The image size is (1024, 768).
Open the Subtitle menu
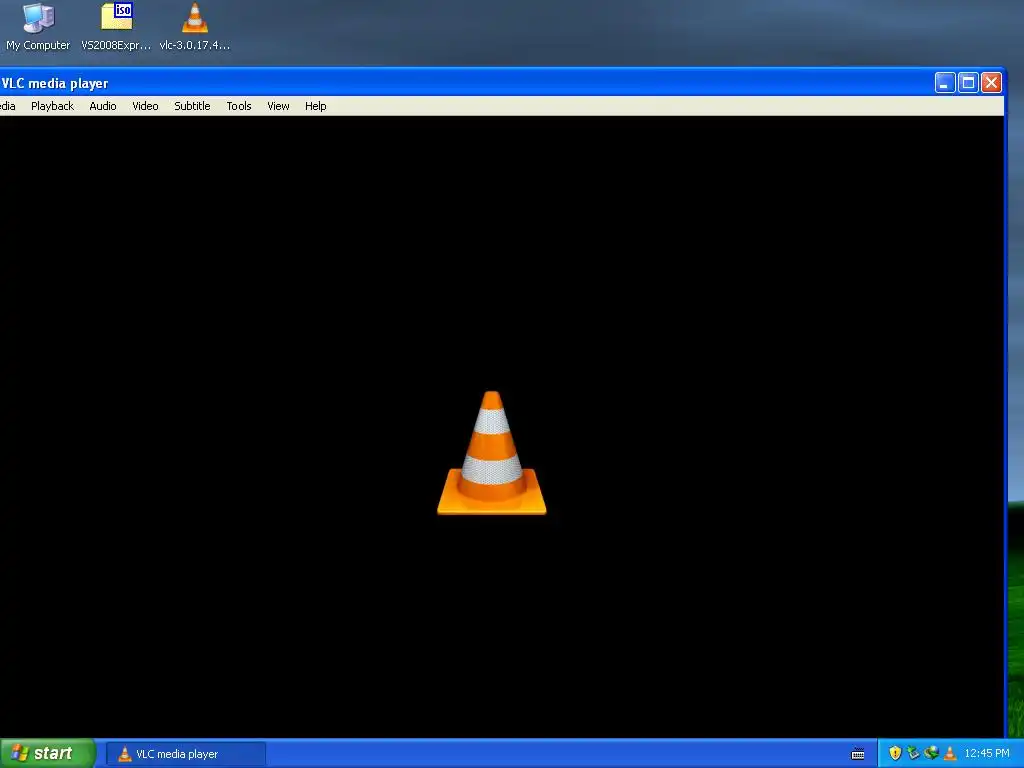pos(192,106)
